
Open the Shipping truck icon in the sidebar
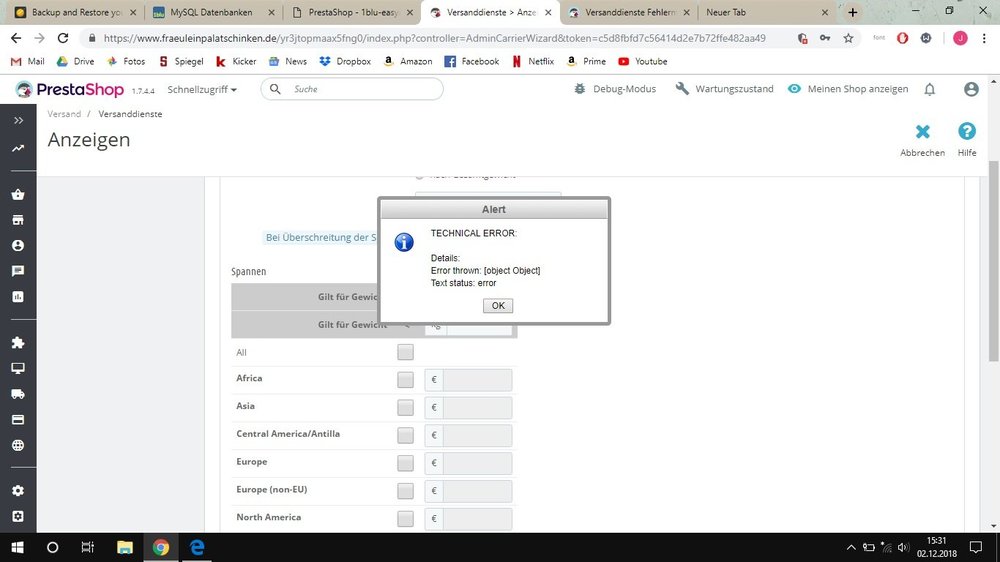coord(18,394)
